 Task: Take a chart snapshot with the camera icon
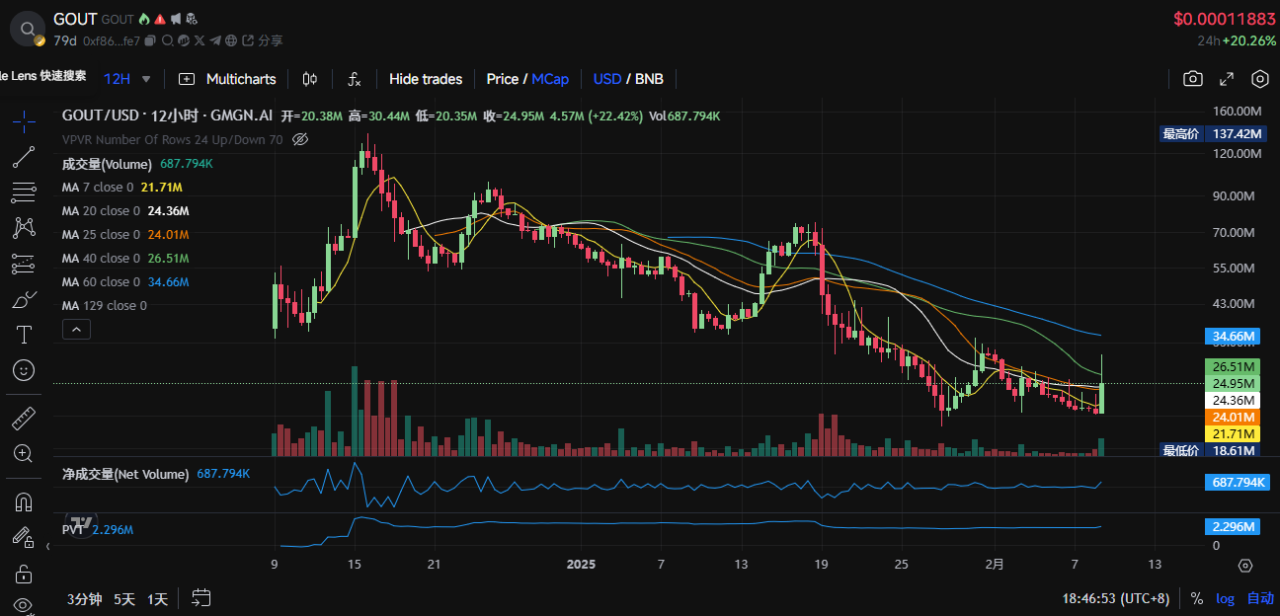pos(1192,79)
